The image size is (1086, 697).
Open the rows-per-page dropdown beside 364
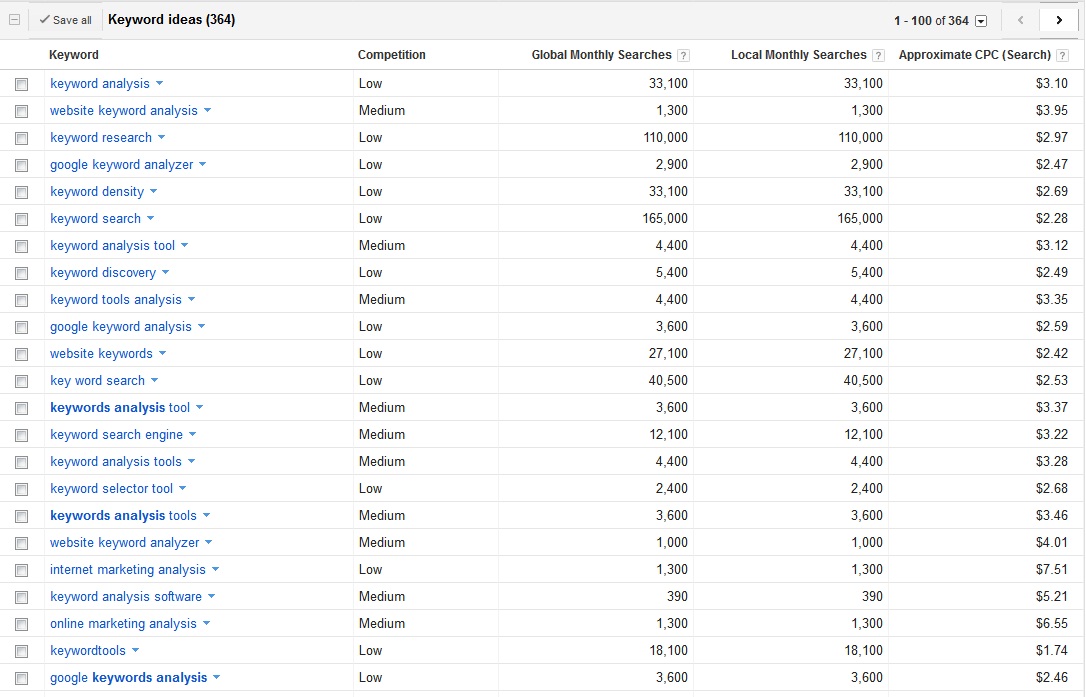[x=981, y=21]
